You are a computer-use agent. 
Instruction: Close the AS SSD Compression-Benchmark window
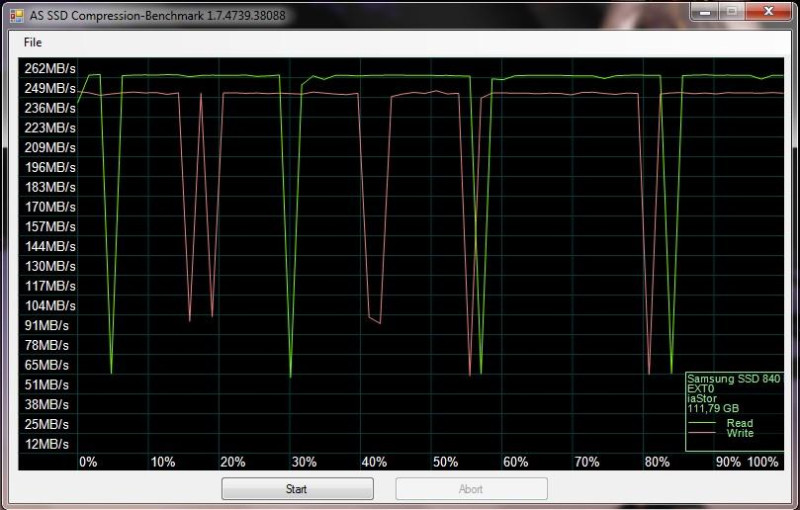click(768, 11)
